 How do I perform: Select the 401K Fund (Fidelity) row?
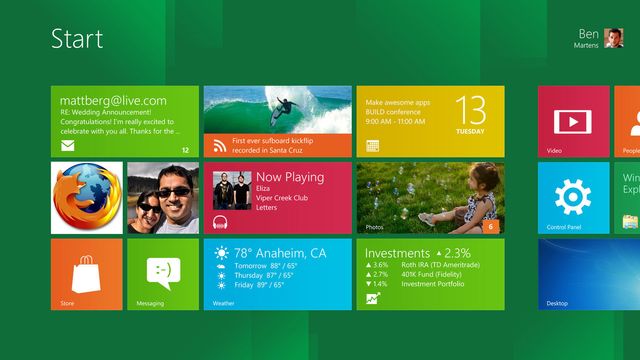tap(413, 274)
